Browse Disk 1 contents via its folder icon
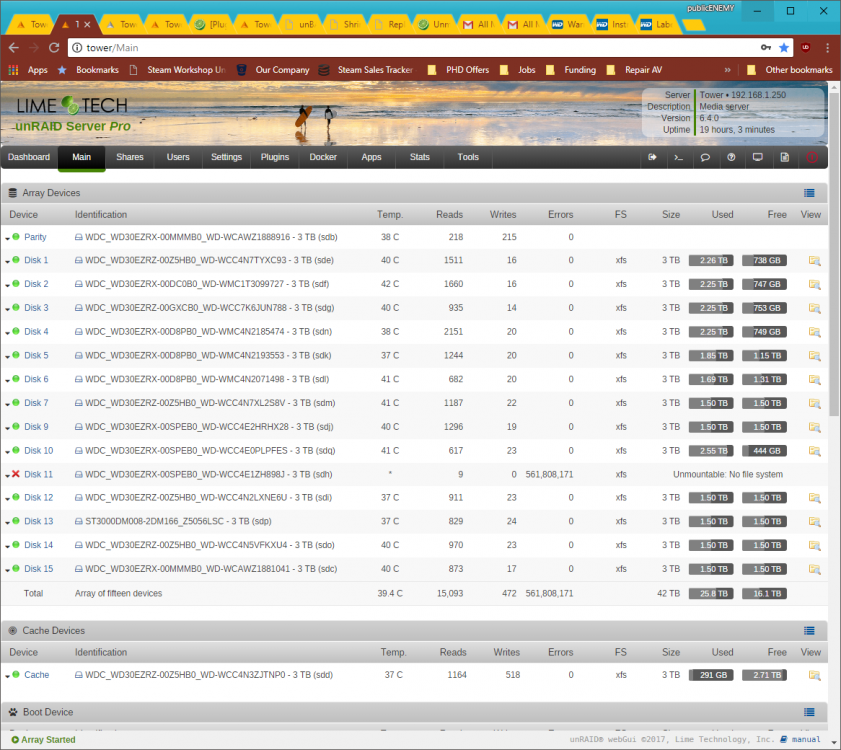Viewport: 841px width, 750px height. coord(814,261)
